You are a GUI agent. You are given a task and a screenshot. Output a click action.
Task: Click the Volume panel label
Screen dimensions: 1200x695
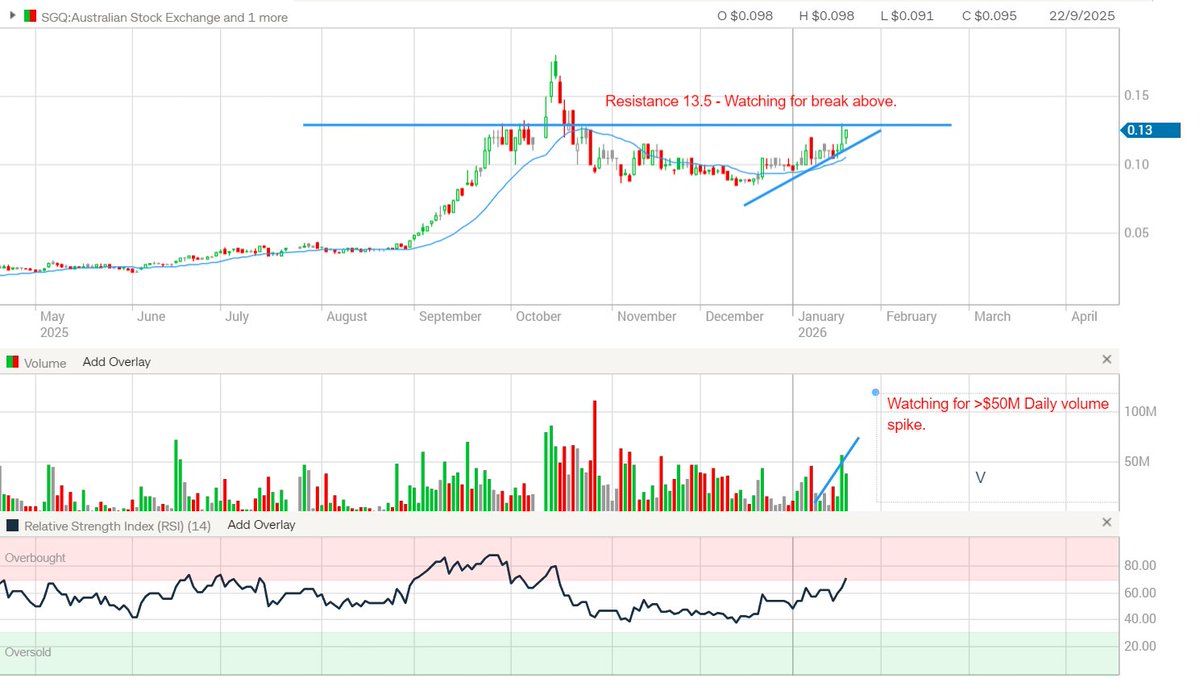[45, 363]
